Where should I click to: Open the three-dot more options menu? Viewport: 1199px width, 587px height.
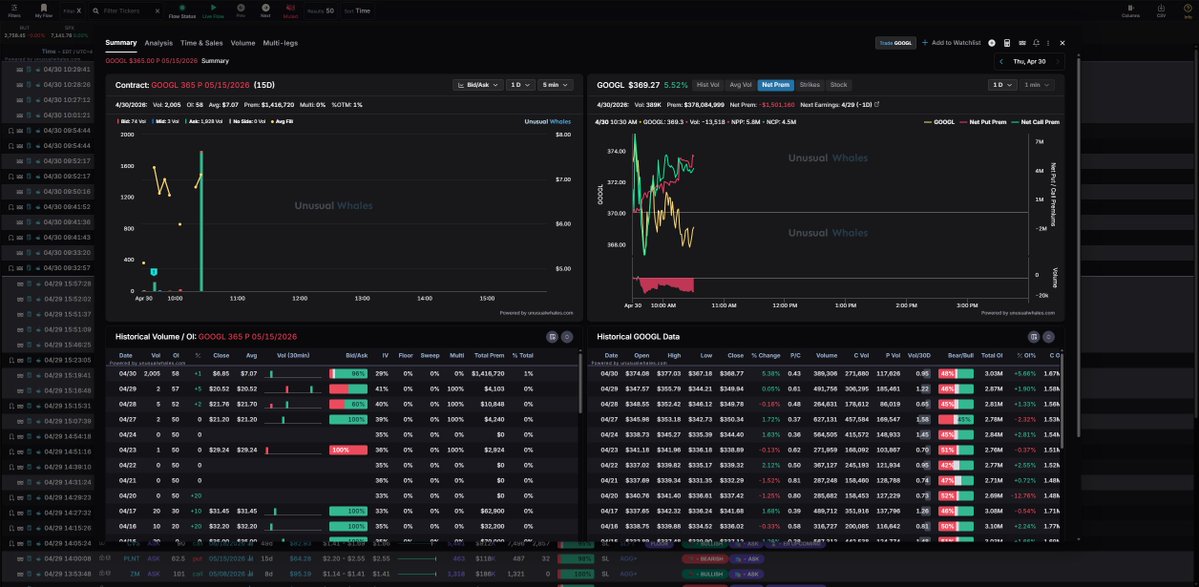pyautogui.click(x=1048, y=43)
